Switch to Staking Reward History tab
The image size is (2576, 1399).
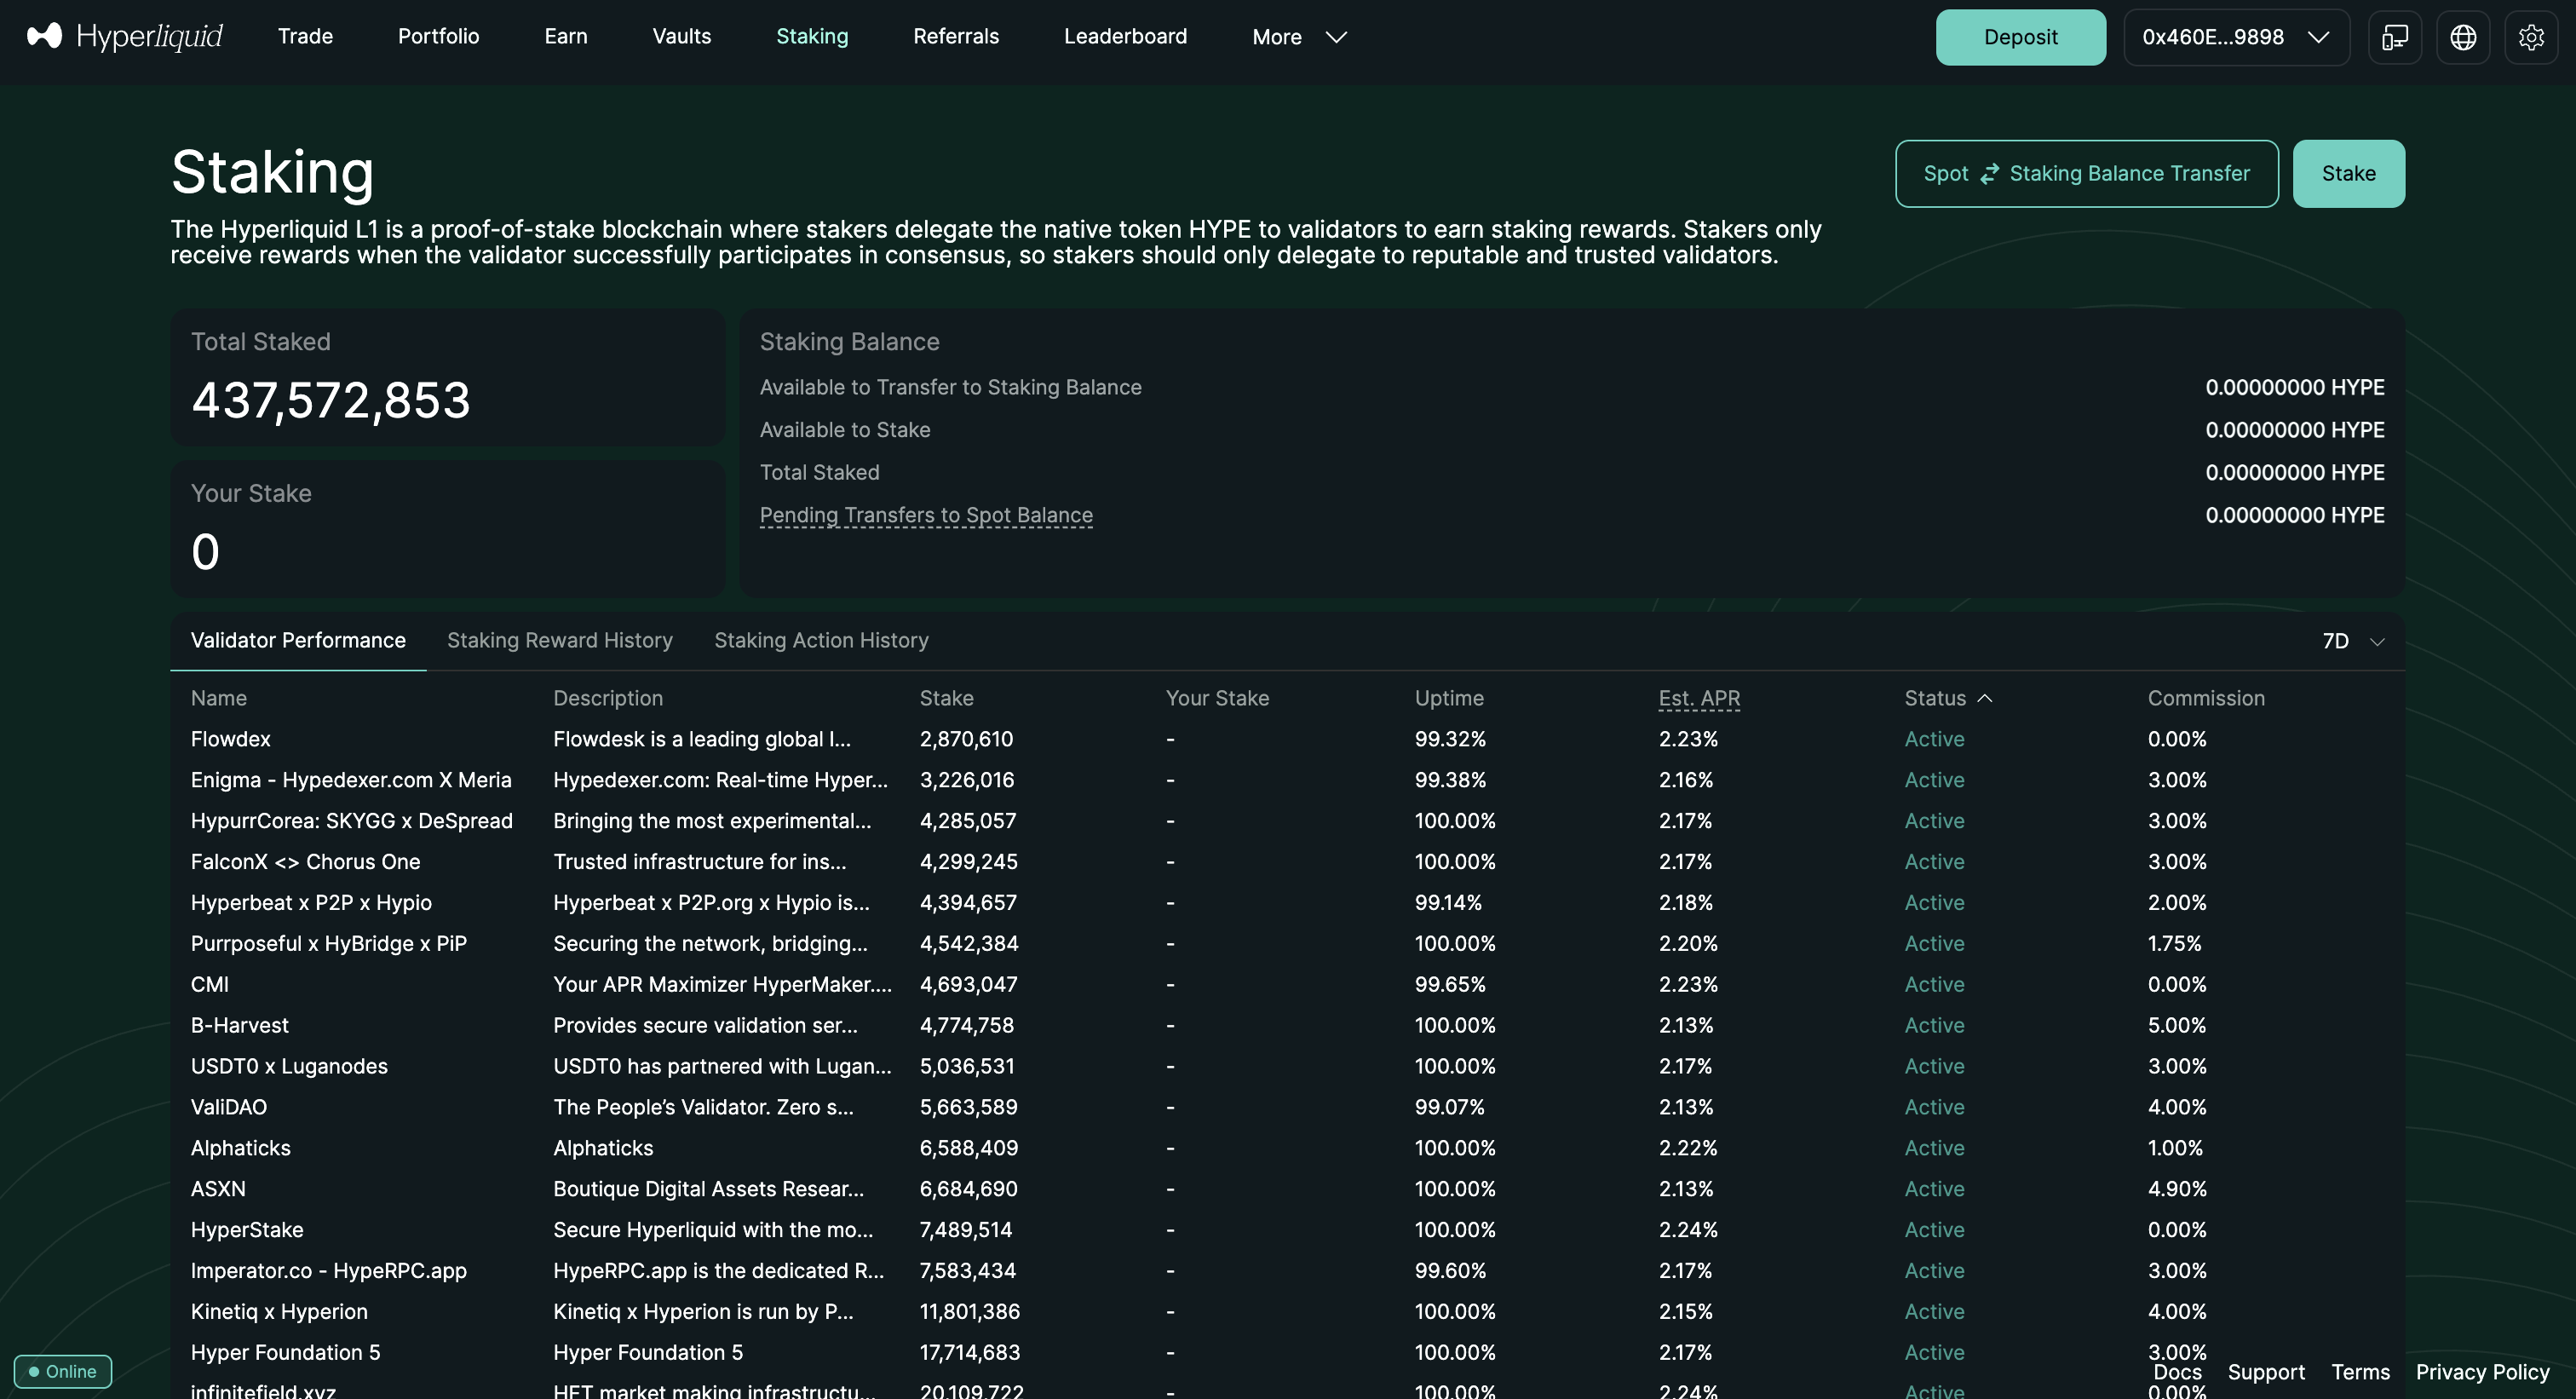pos(559,640)
